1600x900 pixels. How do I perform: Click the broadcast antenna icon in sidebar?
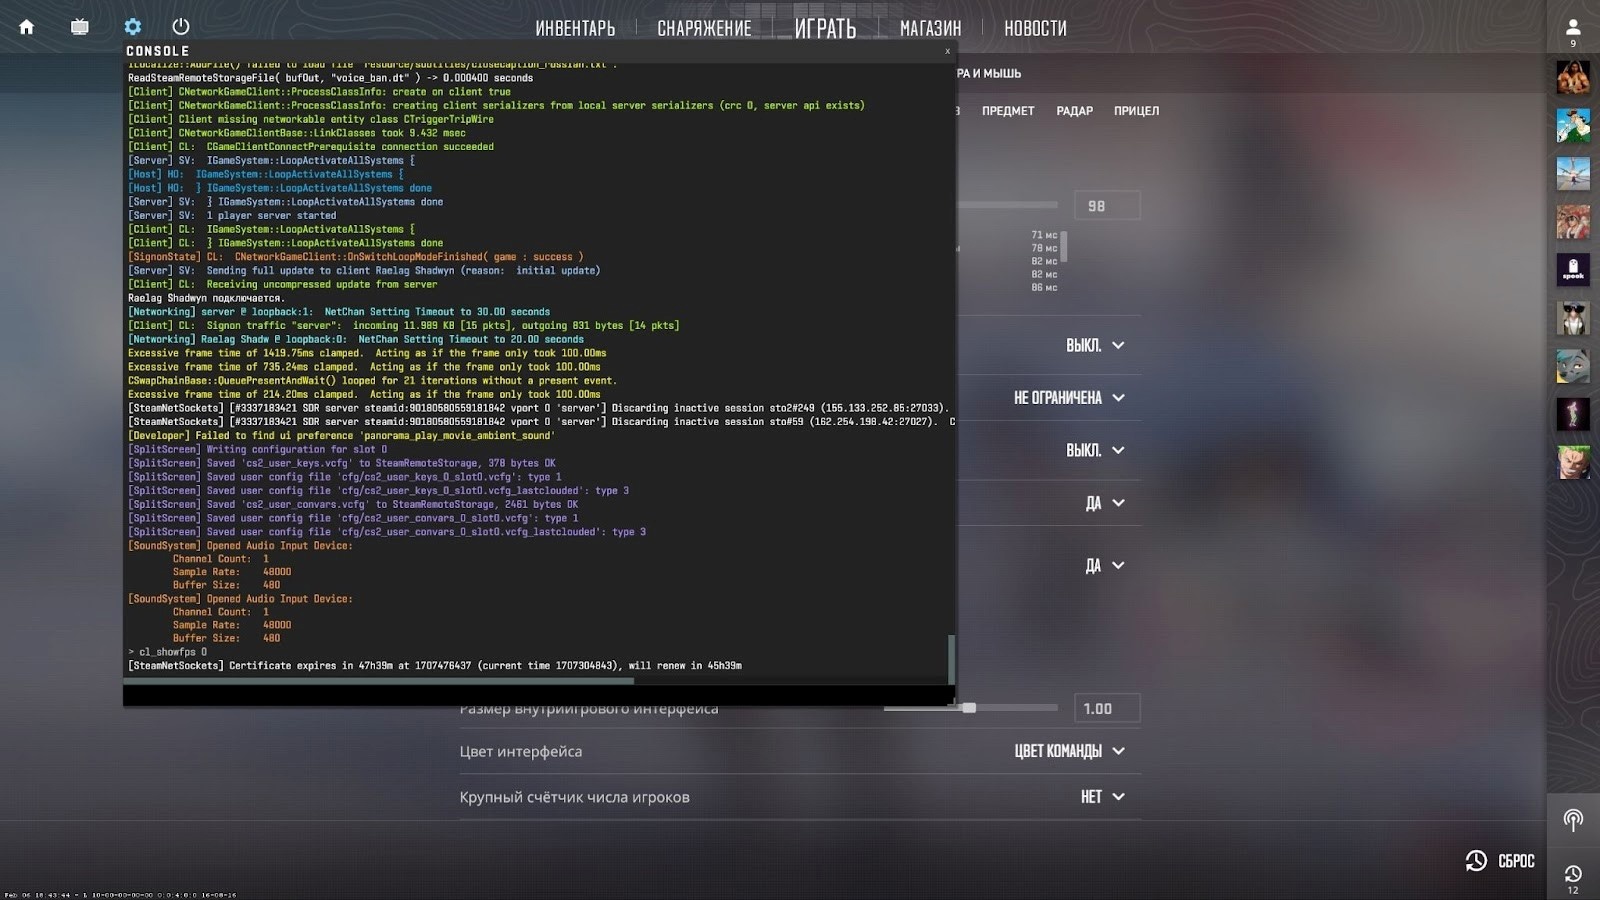pyautogui.click(x=1572, y=820)
